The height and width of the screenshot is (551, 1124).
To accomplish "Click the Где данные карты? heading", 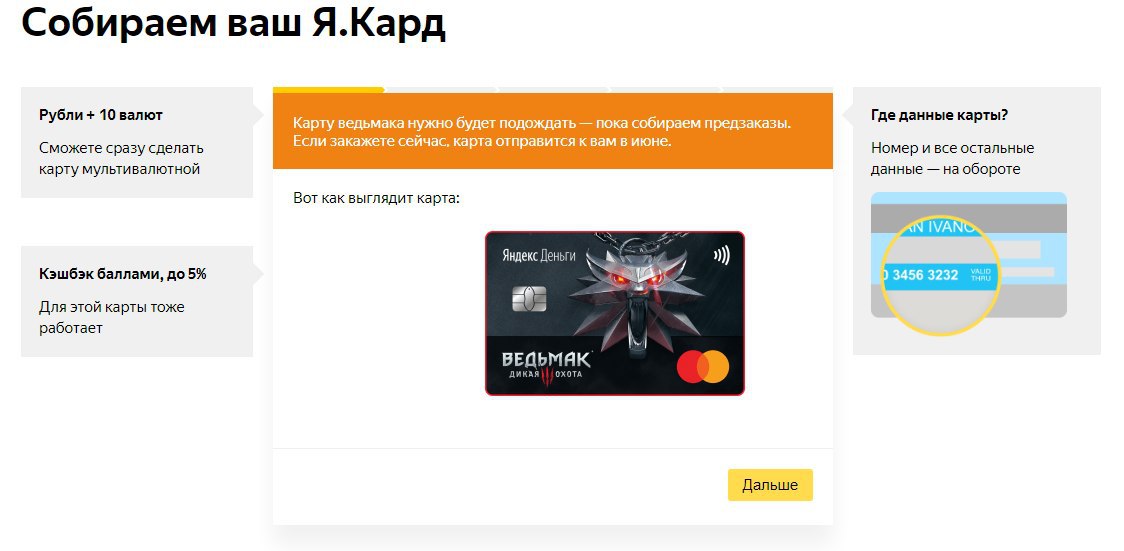I will pos(939,115).
